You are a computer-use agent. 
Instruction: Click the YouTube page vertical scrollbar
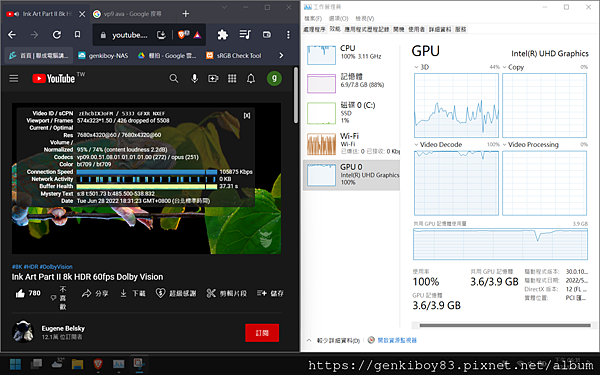[x=295, y=95]
